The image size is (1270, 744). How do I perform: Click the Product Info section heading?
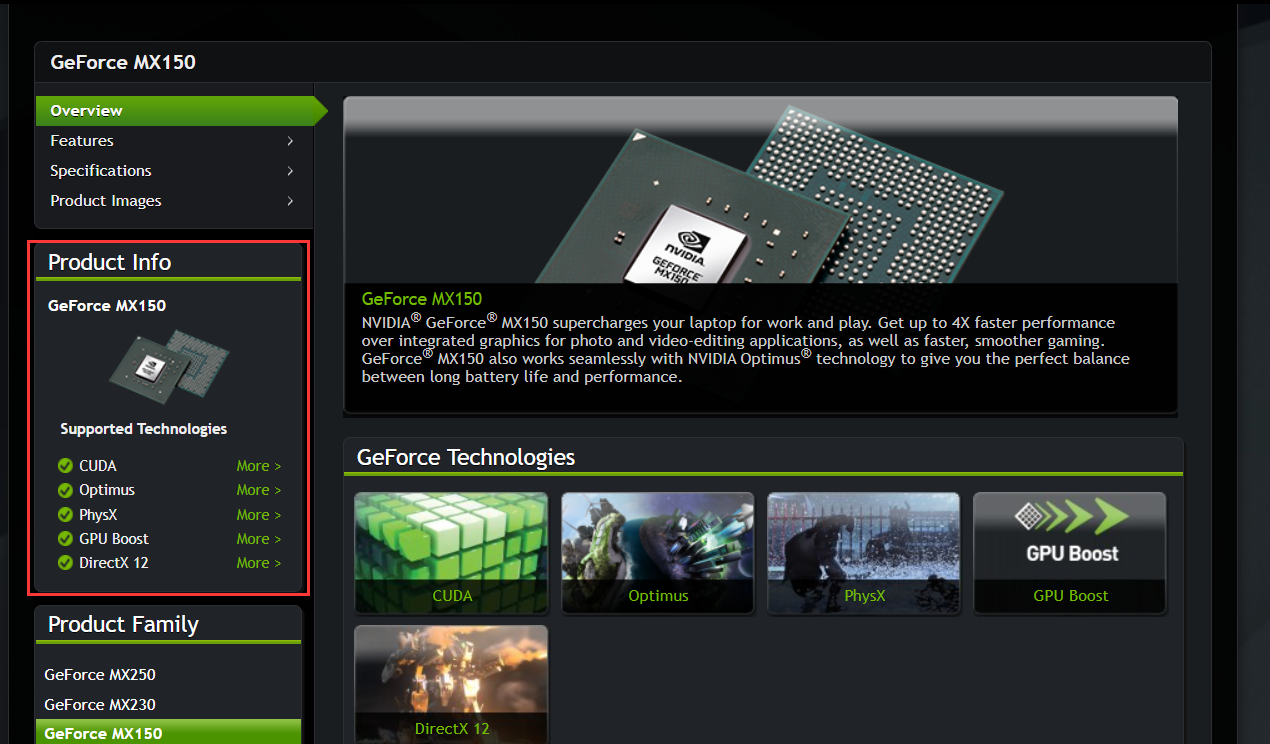click(x=110, y=263)
